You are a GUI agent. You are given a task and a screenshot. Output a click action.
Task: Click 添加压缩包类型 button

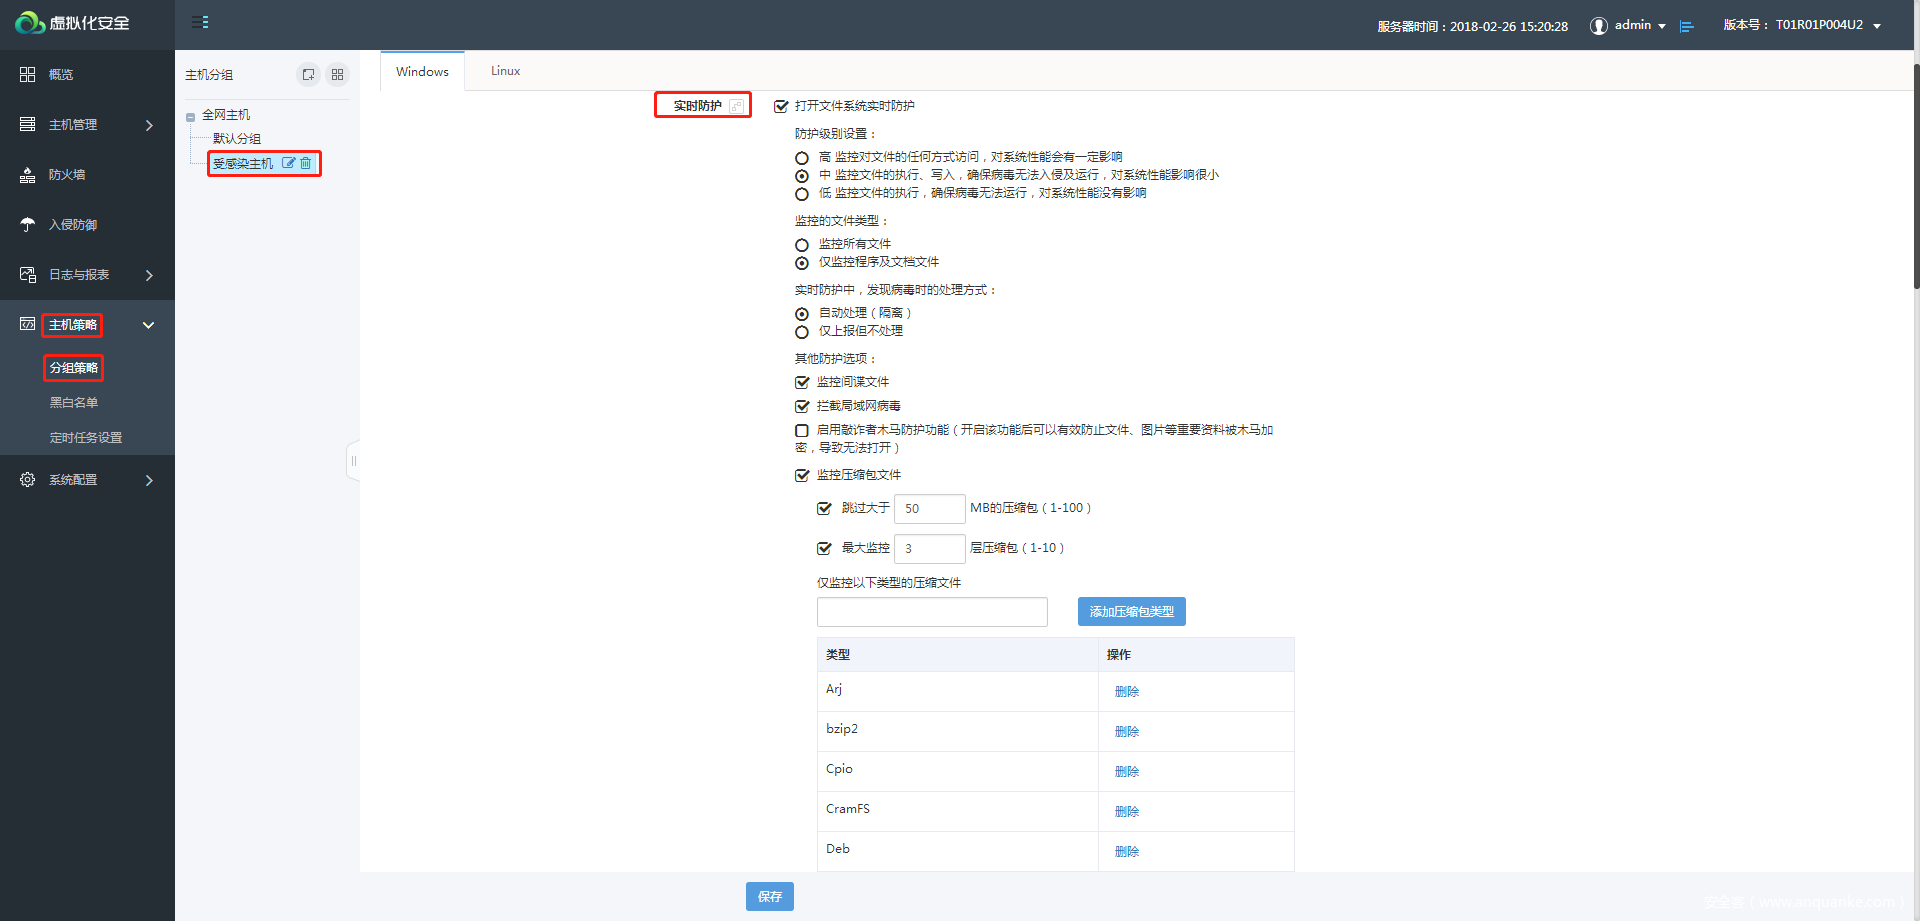[x=1131, y=612]
